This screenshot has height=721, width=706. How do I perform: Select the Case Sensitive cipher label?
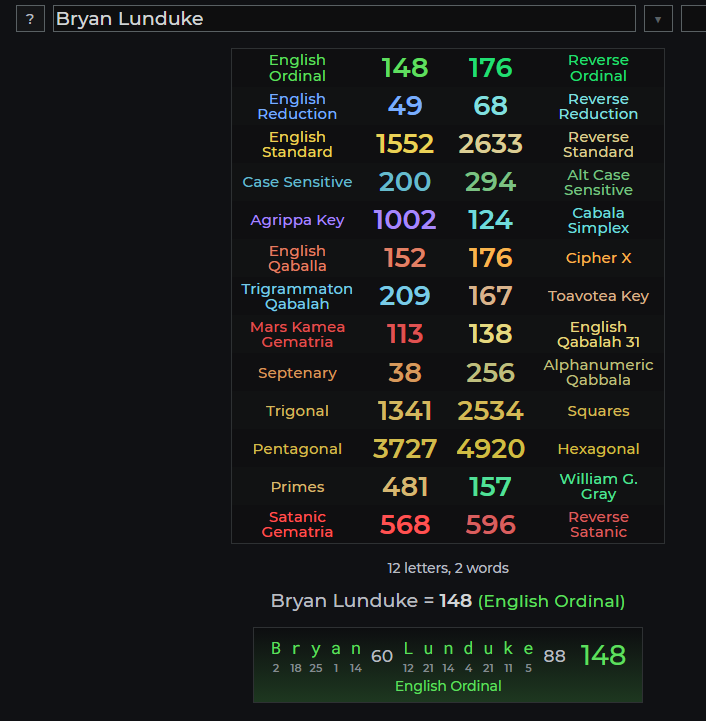click(297, 182)
